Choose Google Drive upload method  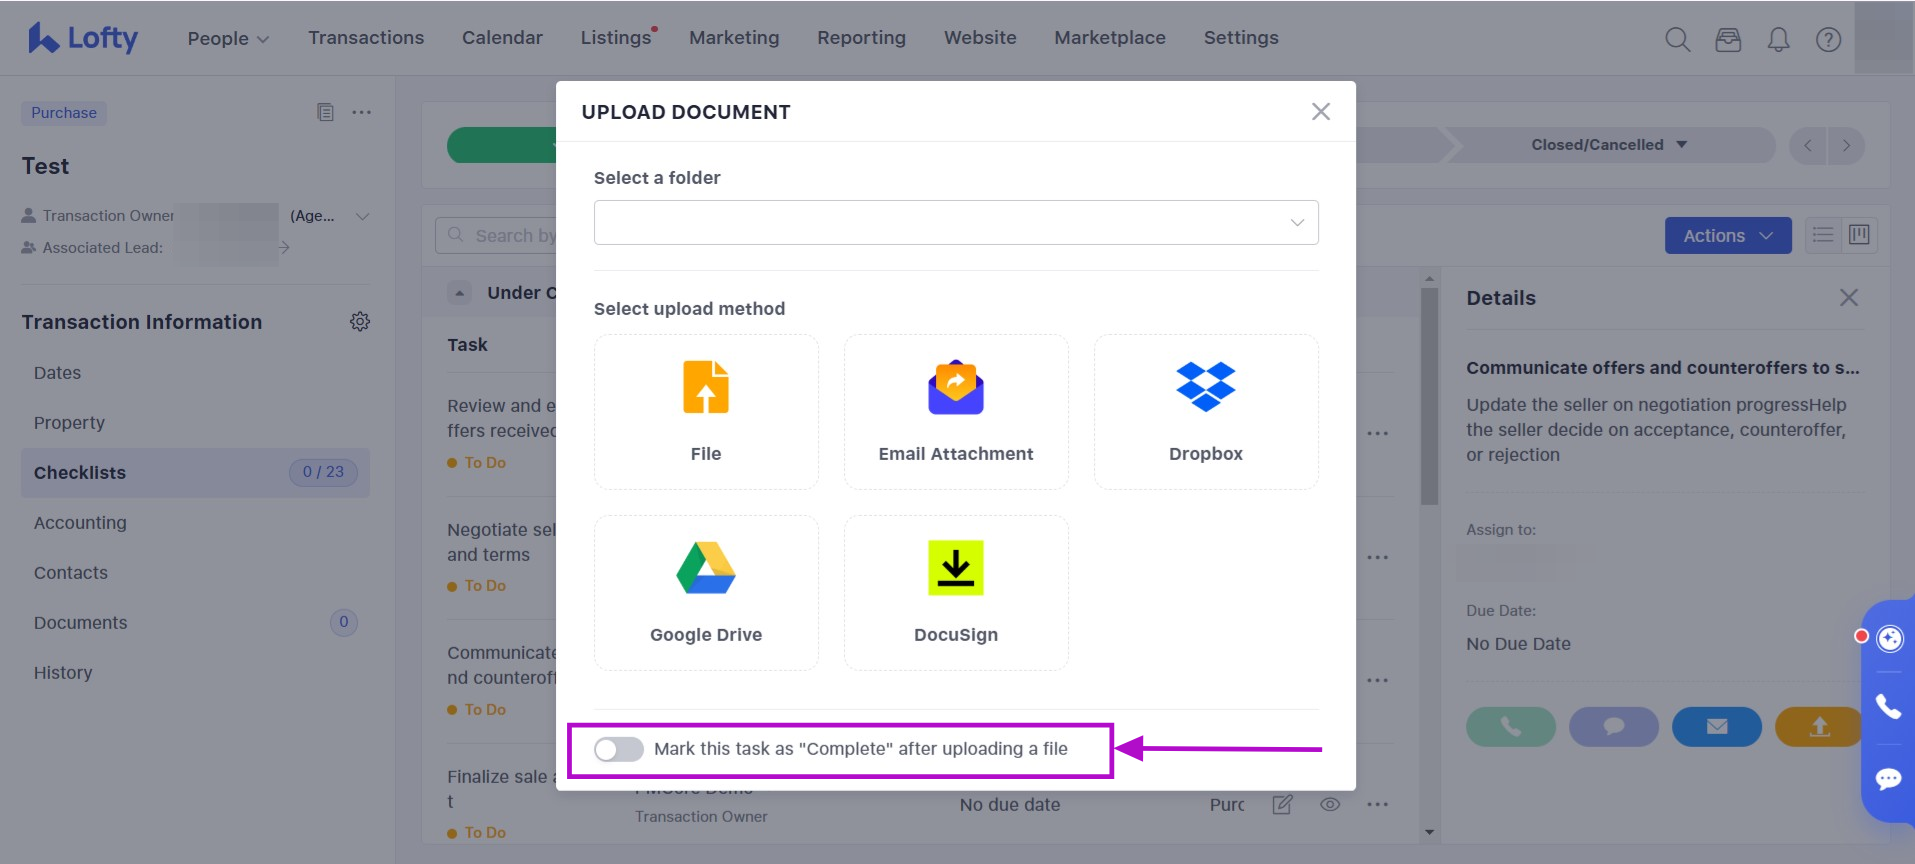pyautogui.click(x=706, y=592)
